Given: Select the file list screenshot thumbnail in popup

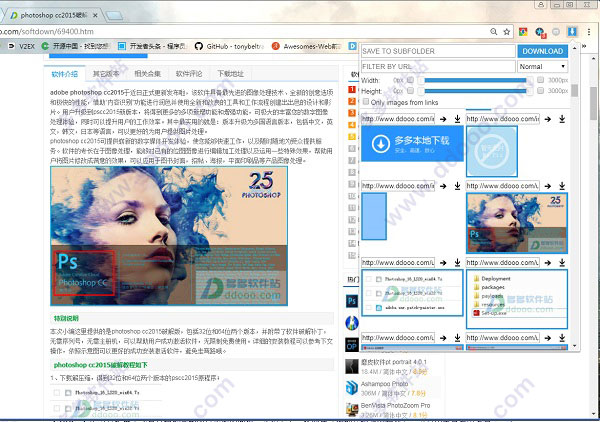Looking at the screenshot, I should [x=412, y=293].
